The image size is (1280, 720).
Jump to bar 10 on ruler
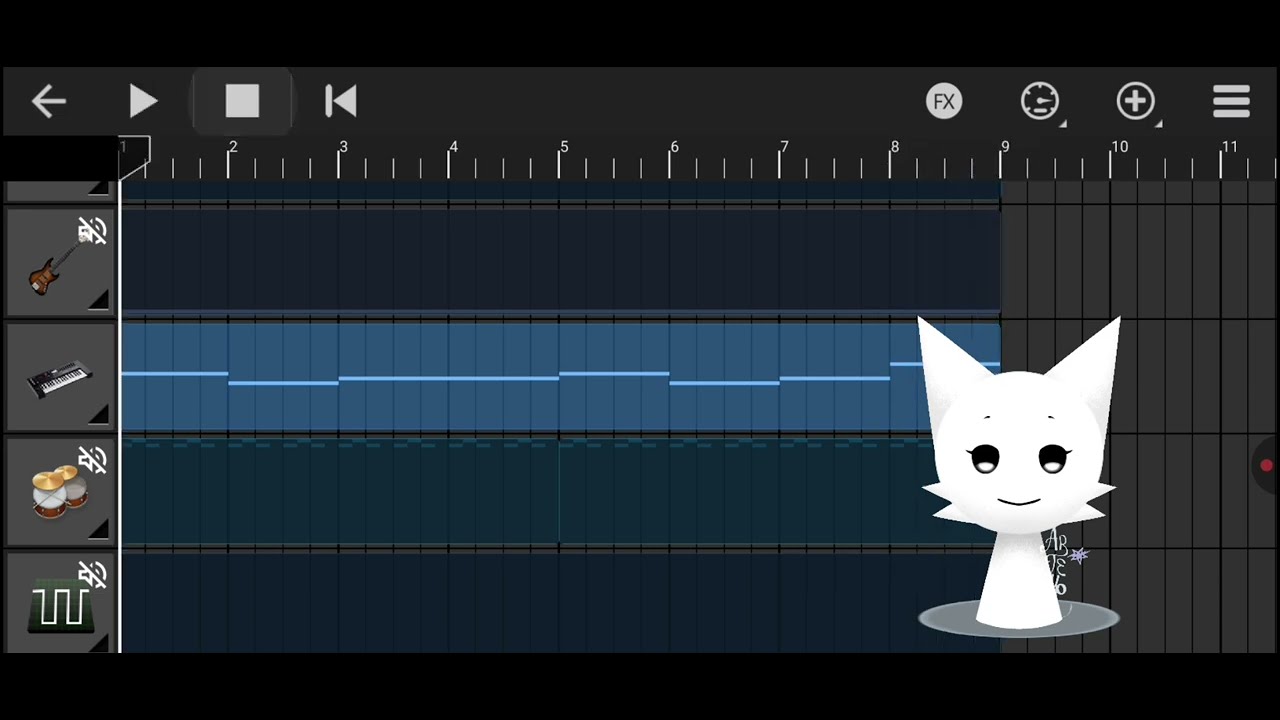click(1119, 147)
